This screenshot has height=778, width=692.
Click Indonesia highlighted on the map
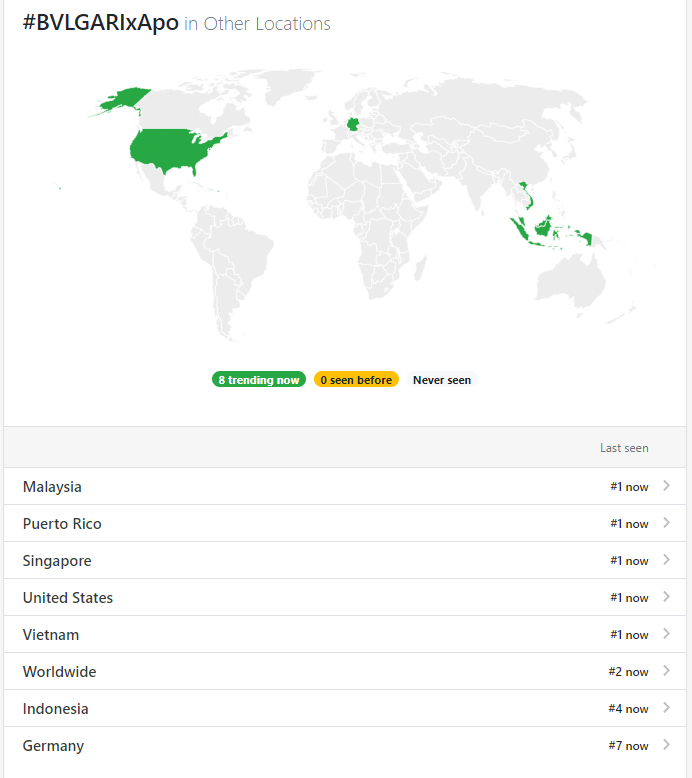click(543, 229)
